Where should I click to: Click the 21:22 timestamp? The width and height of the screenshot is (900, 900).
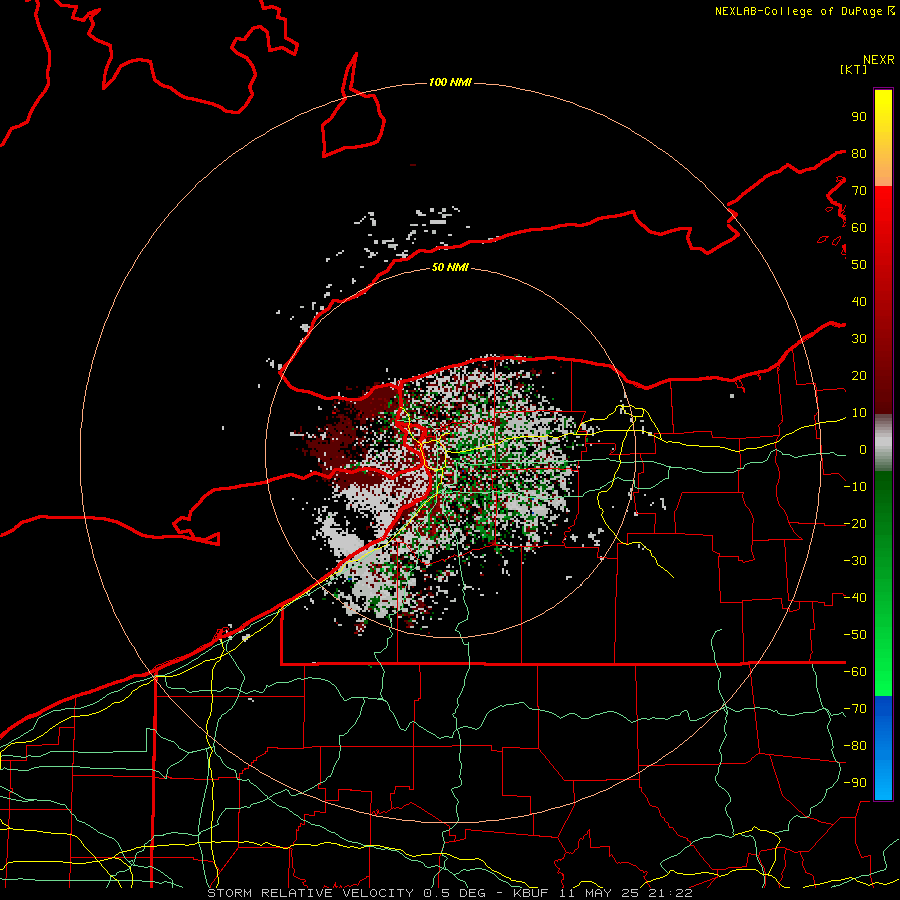click(x=672, y=893)
